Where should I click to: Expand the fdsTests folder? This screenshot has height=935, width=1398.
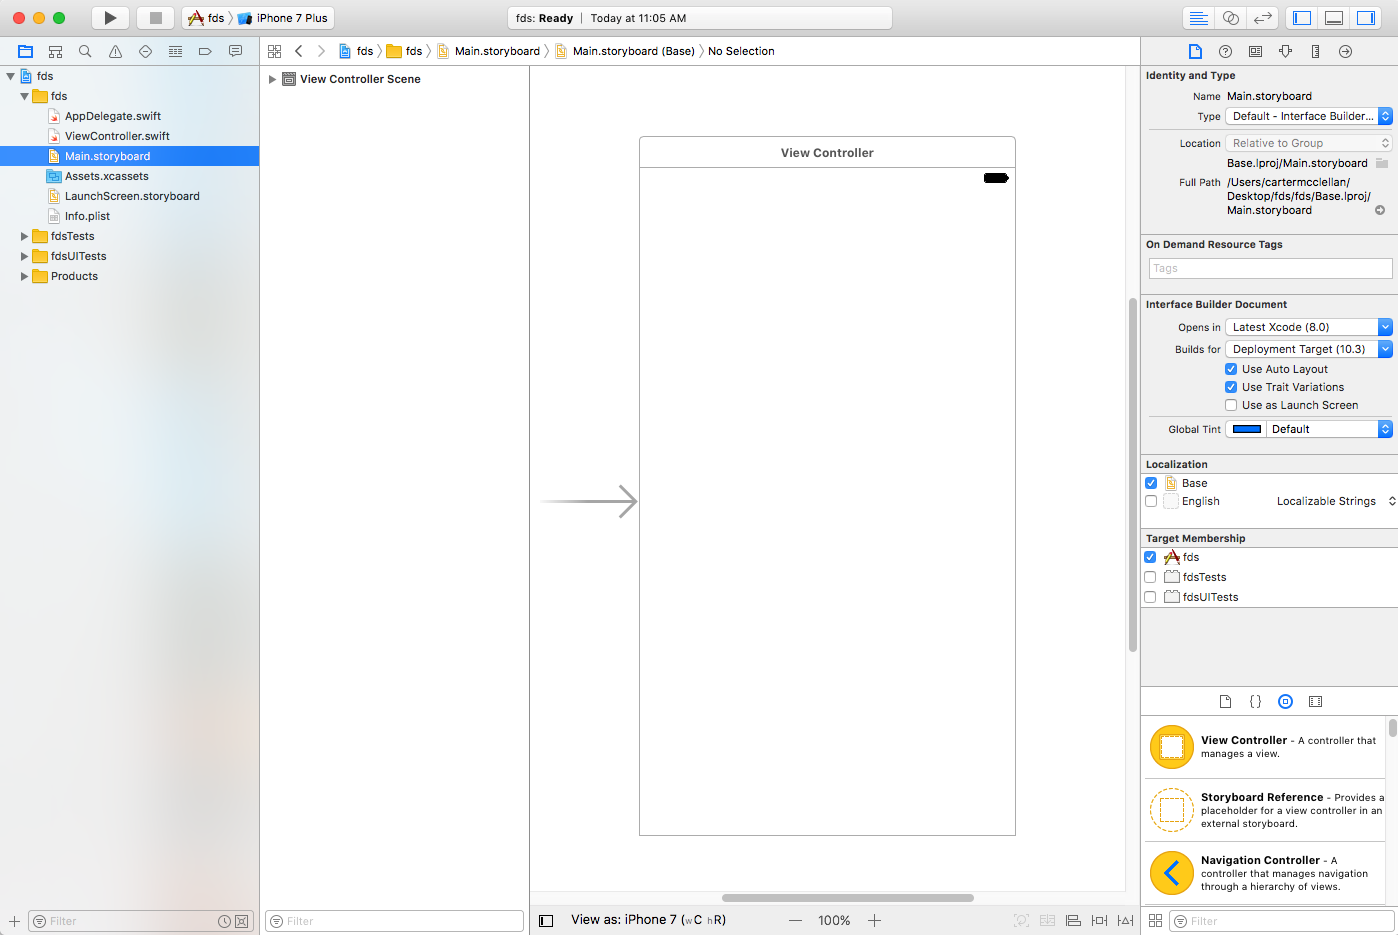point(24,236)
